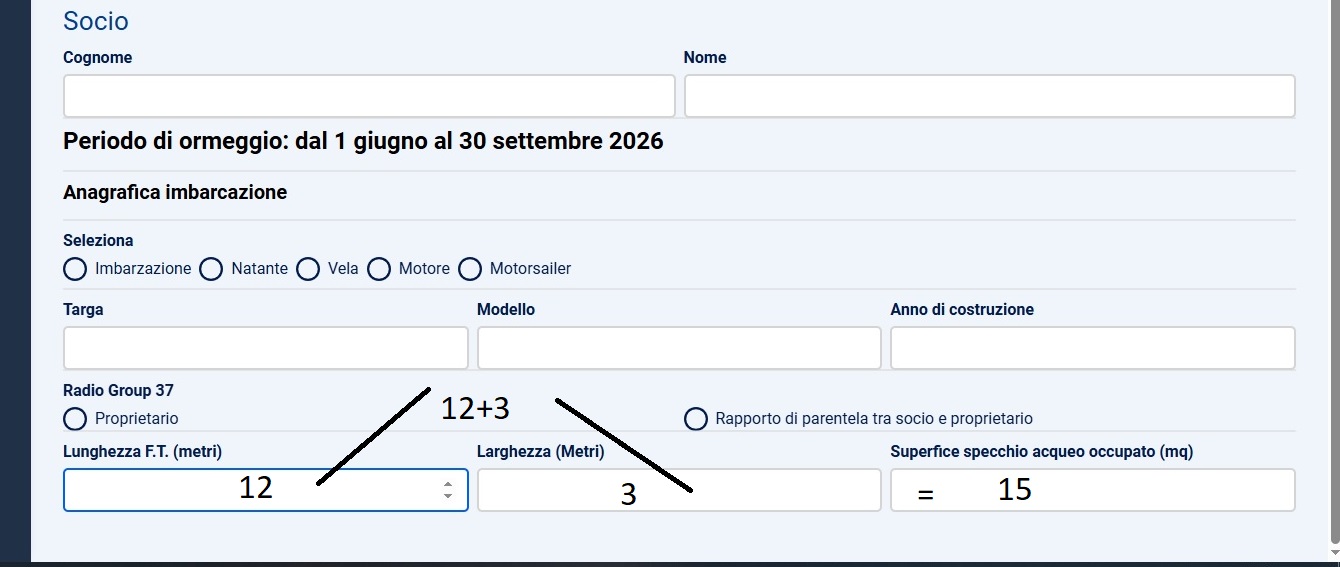Select the Motorsailer radio button
1340x567 pixels.
pos(470,269)
